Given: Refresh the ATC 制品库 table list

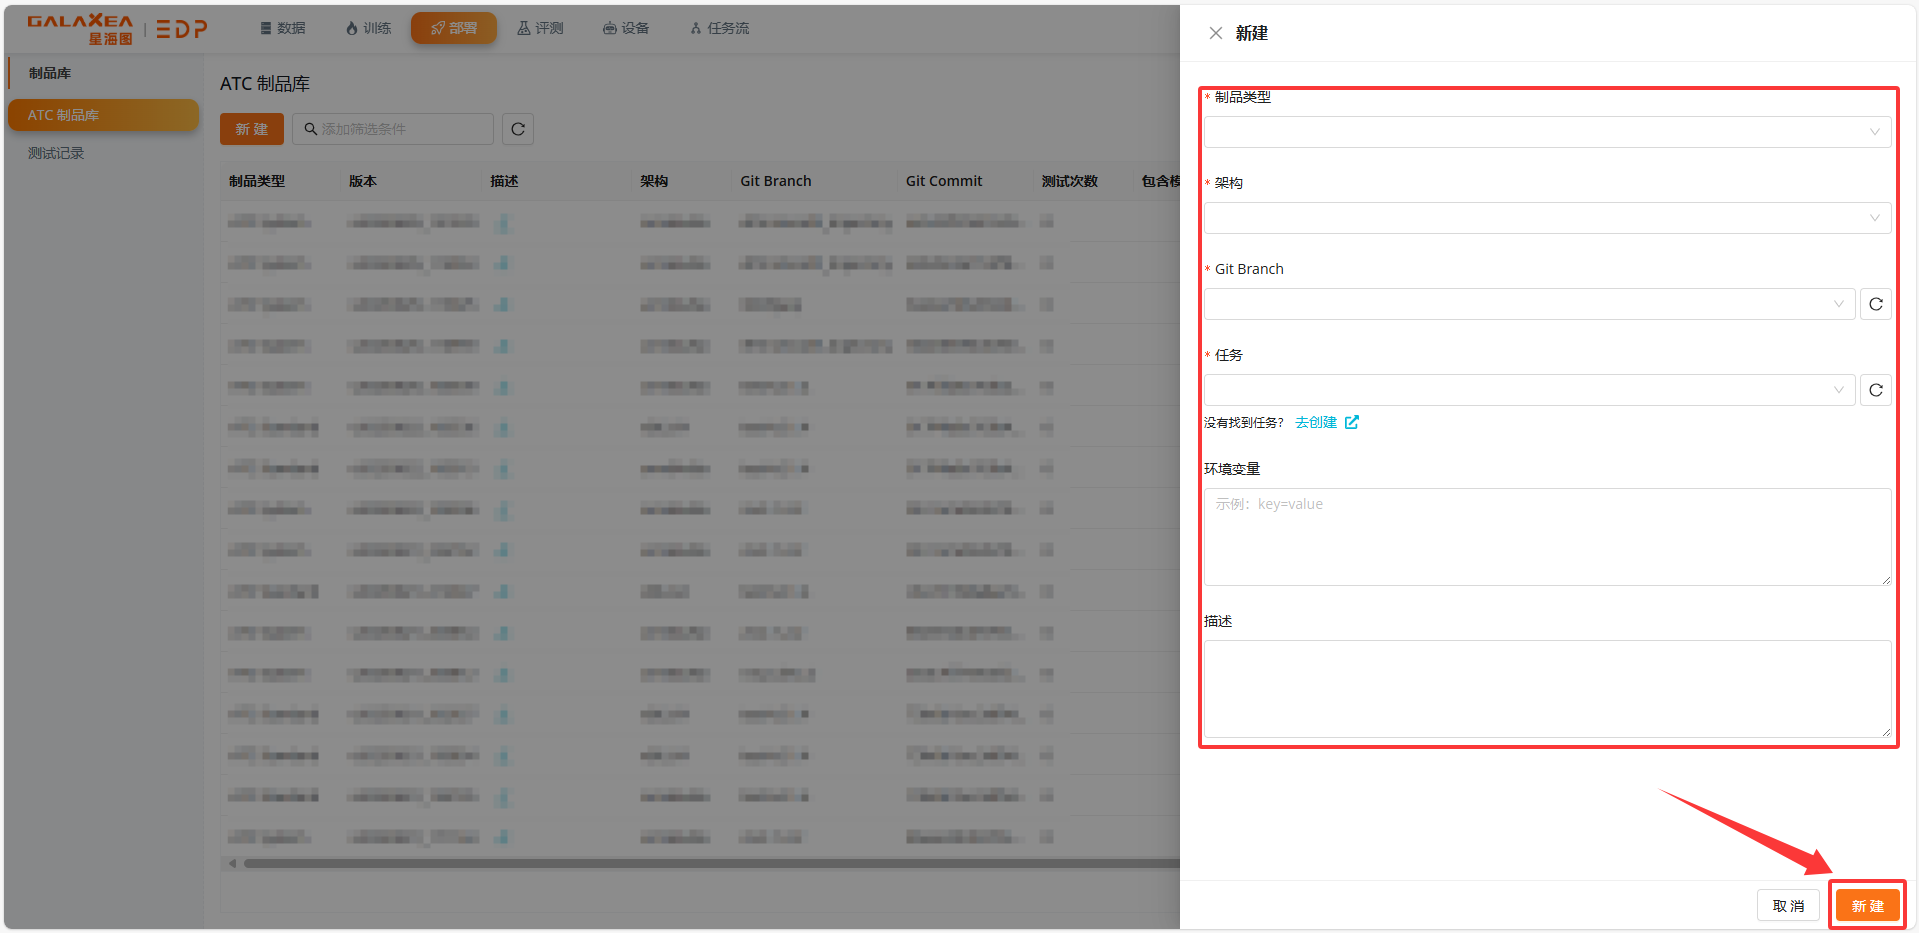Looking at the screenshot, I should 518,129.
